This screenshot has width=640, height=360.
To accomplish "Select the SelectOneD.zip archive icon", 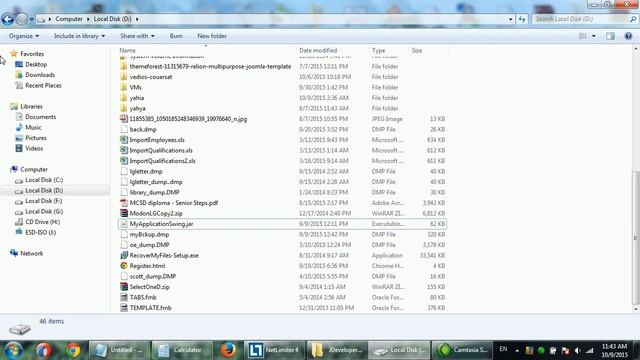I will tap(124, 287).
